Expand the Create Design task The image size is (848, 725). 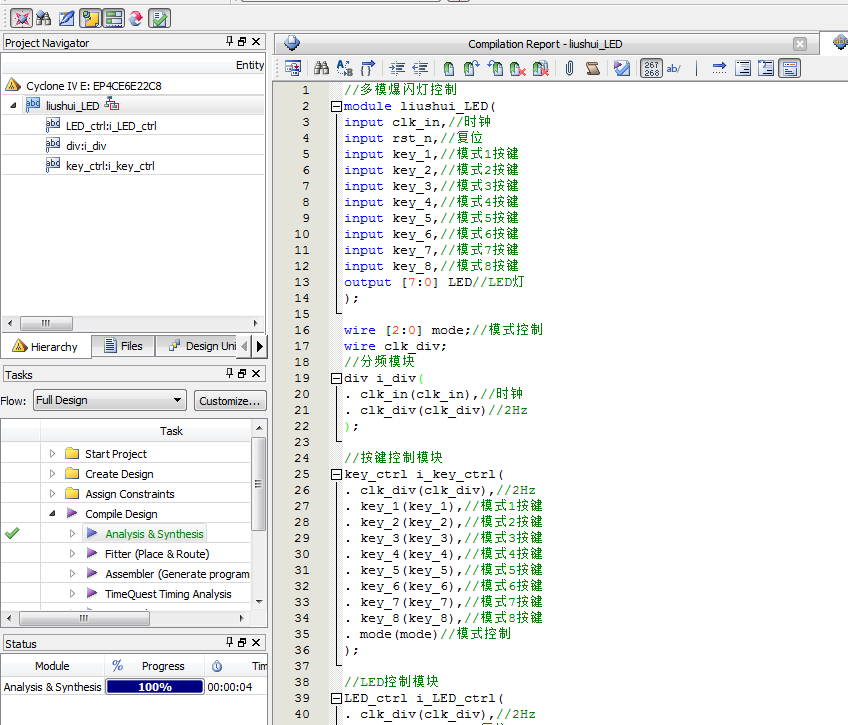point(52,474)
